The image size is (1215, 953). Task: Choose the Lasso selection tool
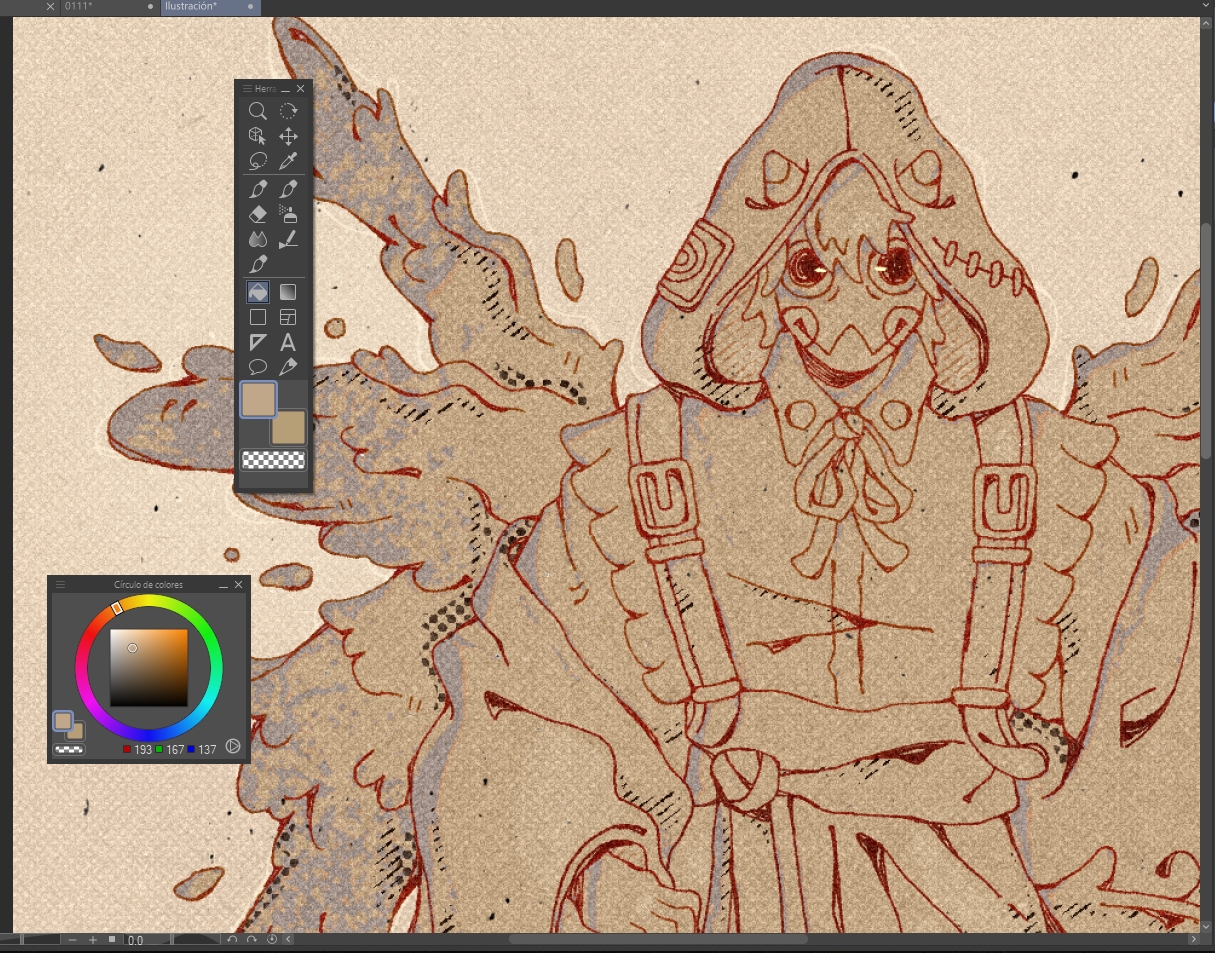click(x=258, y=161)
